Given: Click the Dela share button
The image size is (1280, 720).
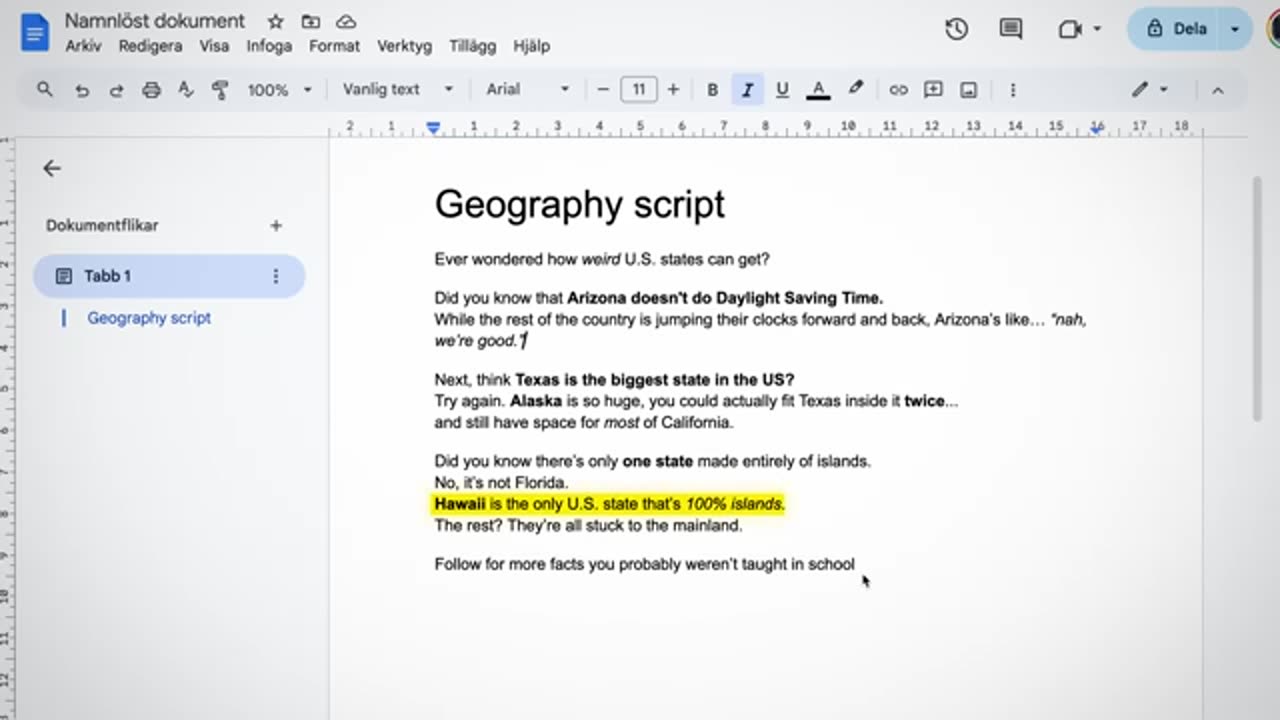Looking at the screenshot, I should (x=1177, y=29).
